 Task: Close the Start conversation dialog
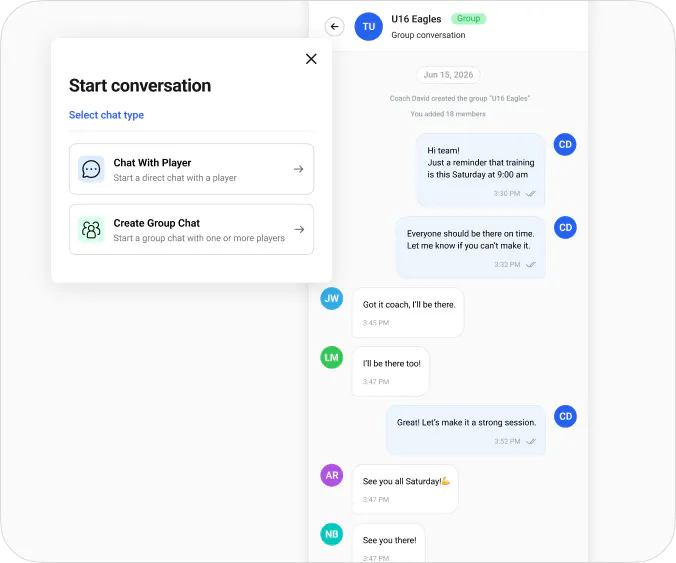311,59
